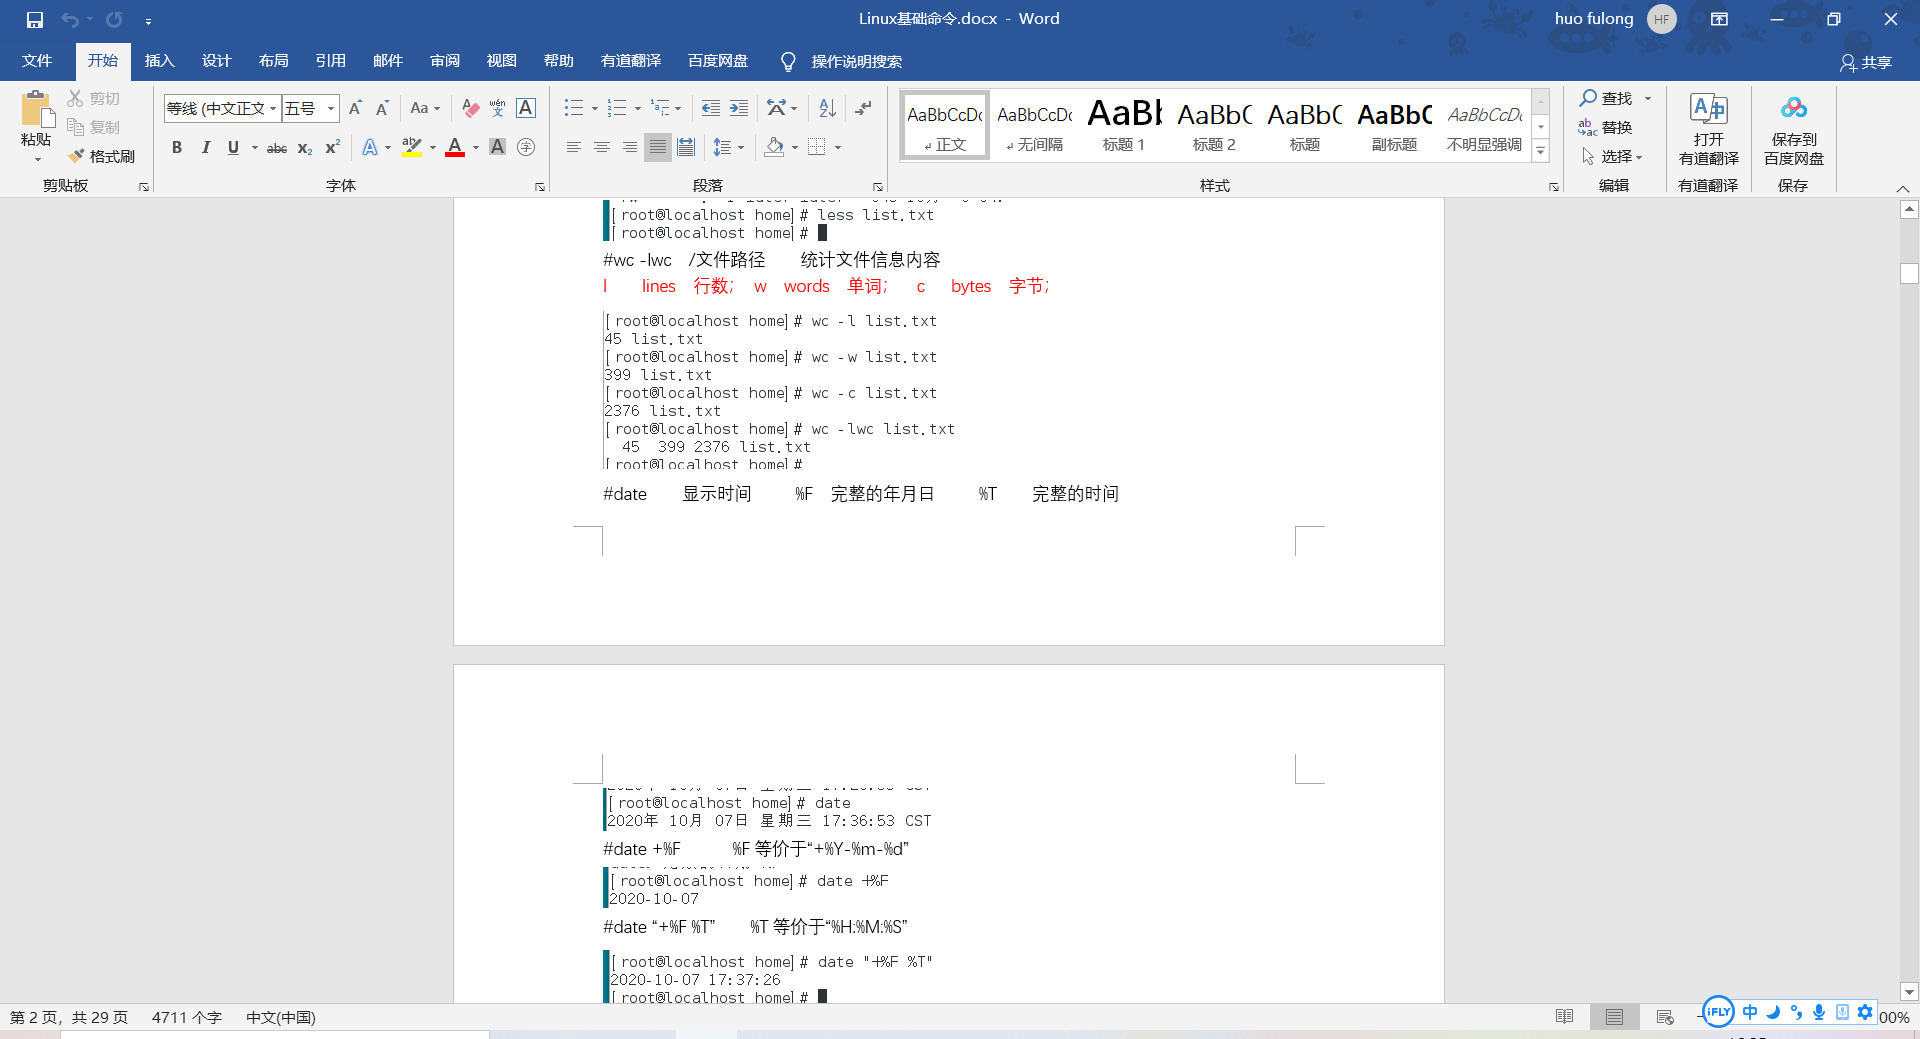Apply yellow text highlight color
The image size is (1920, 1039).
[411, 148]
